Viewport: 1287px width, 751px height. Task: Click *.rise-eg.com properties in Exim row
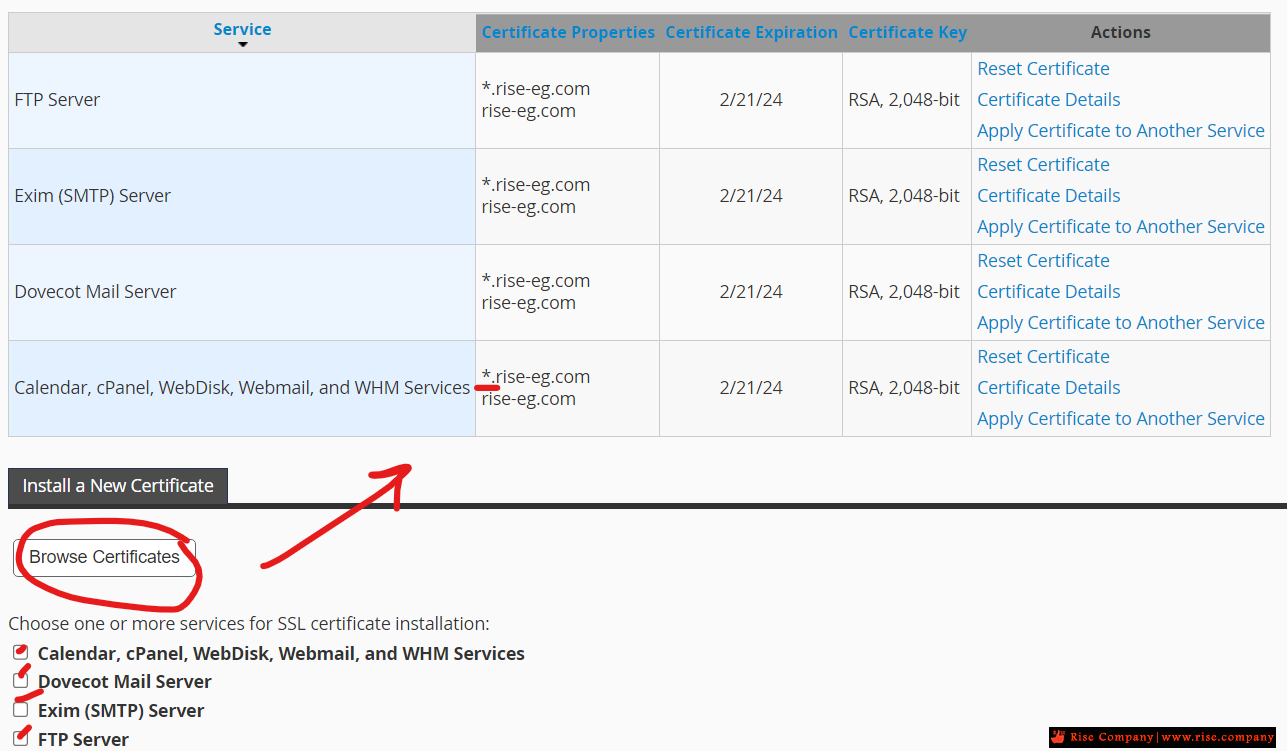click(x=536, y=185)
